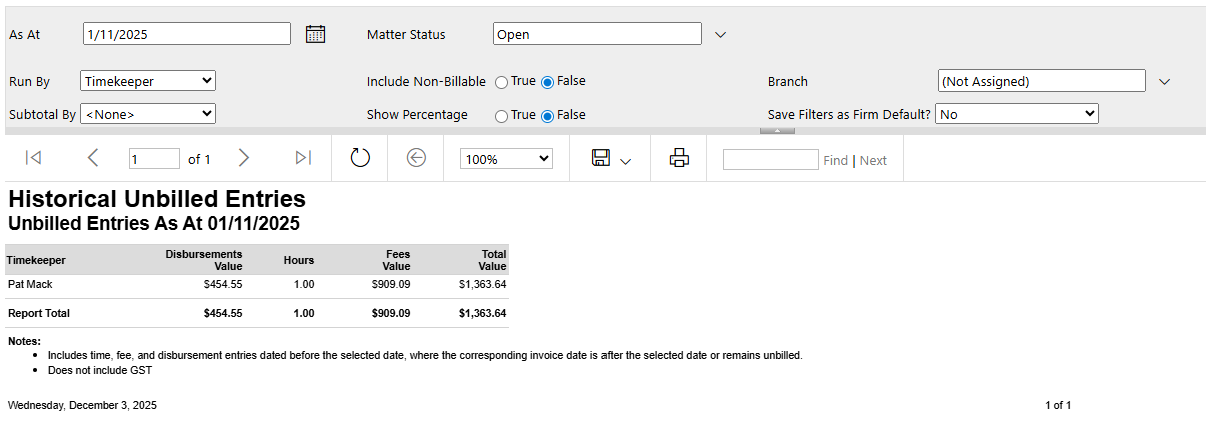Open the As At calendar date picker
1206x426 pixels.
click(315, 34)
